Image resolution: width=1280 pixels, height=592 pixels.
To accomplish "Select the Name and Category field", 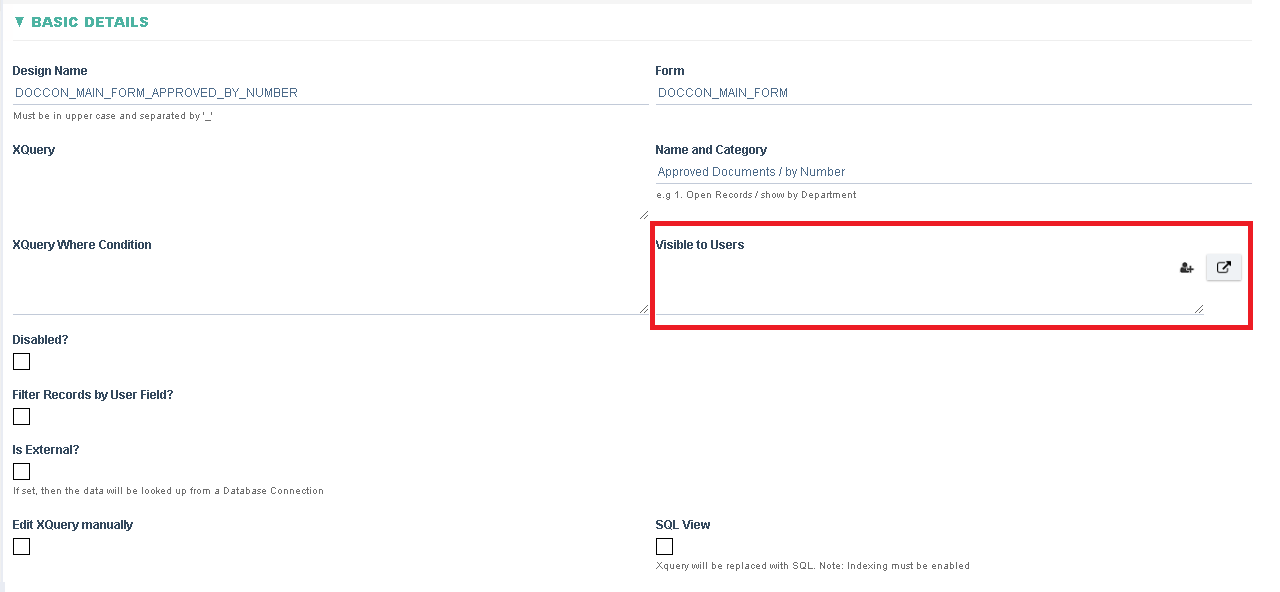I will pos(953,172).
